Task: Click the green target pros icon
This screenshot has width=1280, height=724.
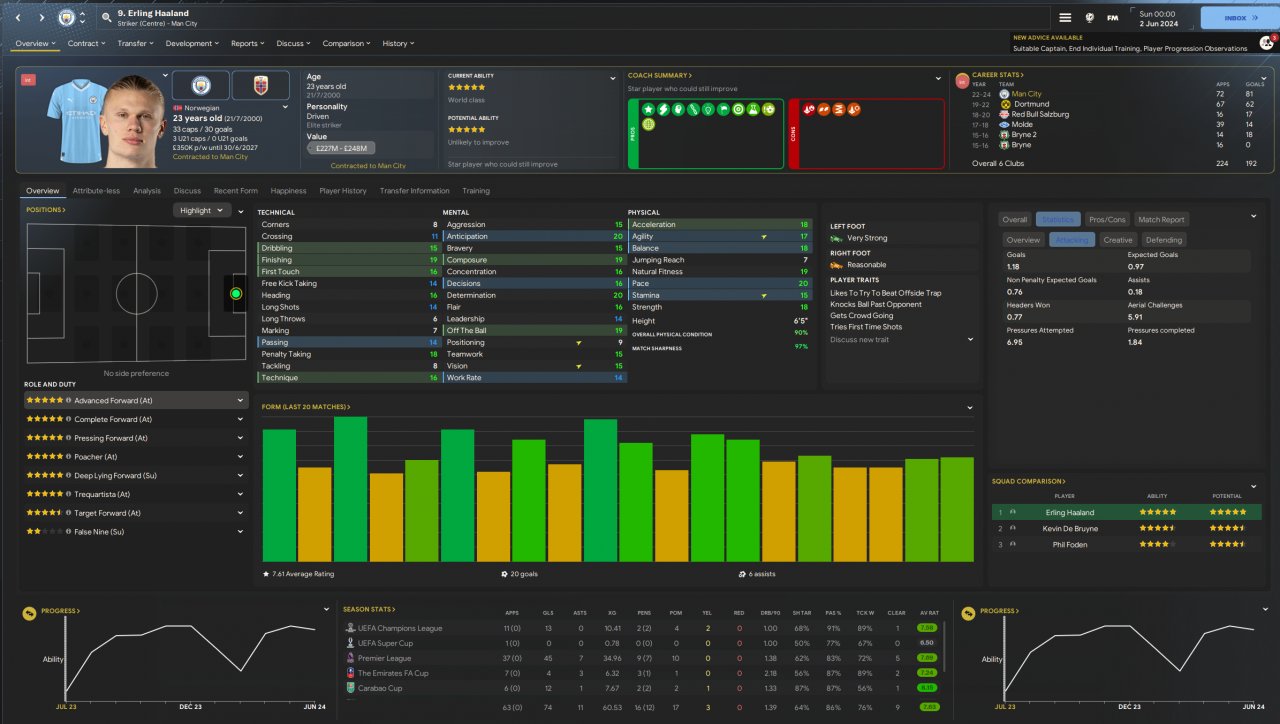Action: tap(738, 108)
